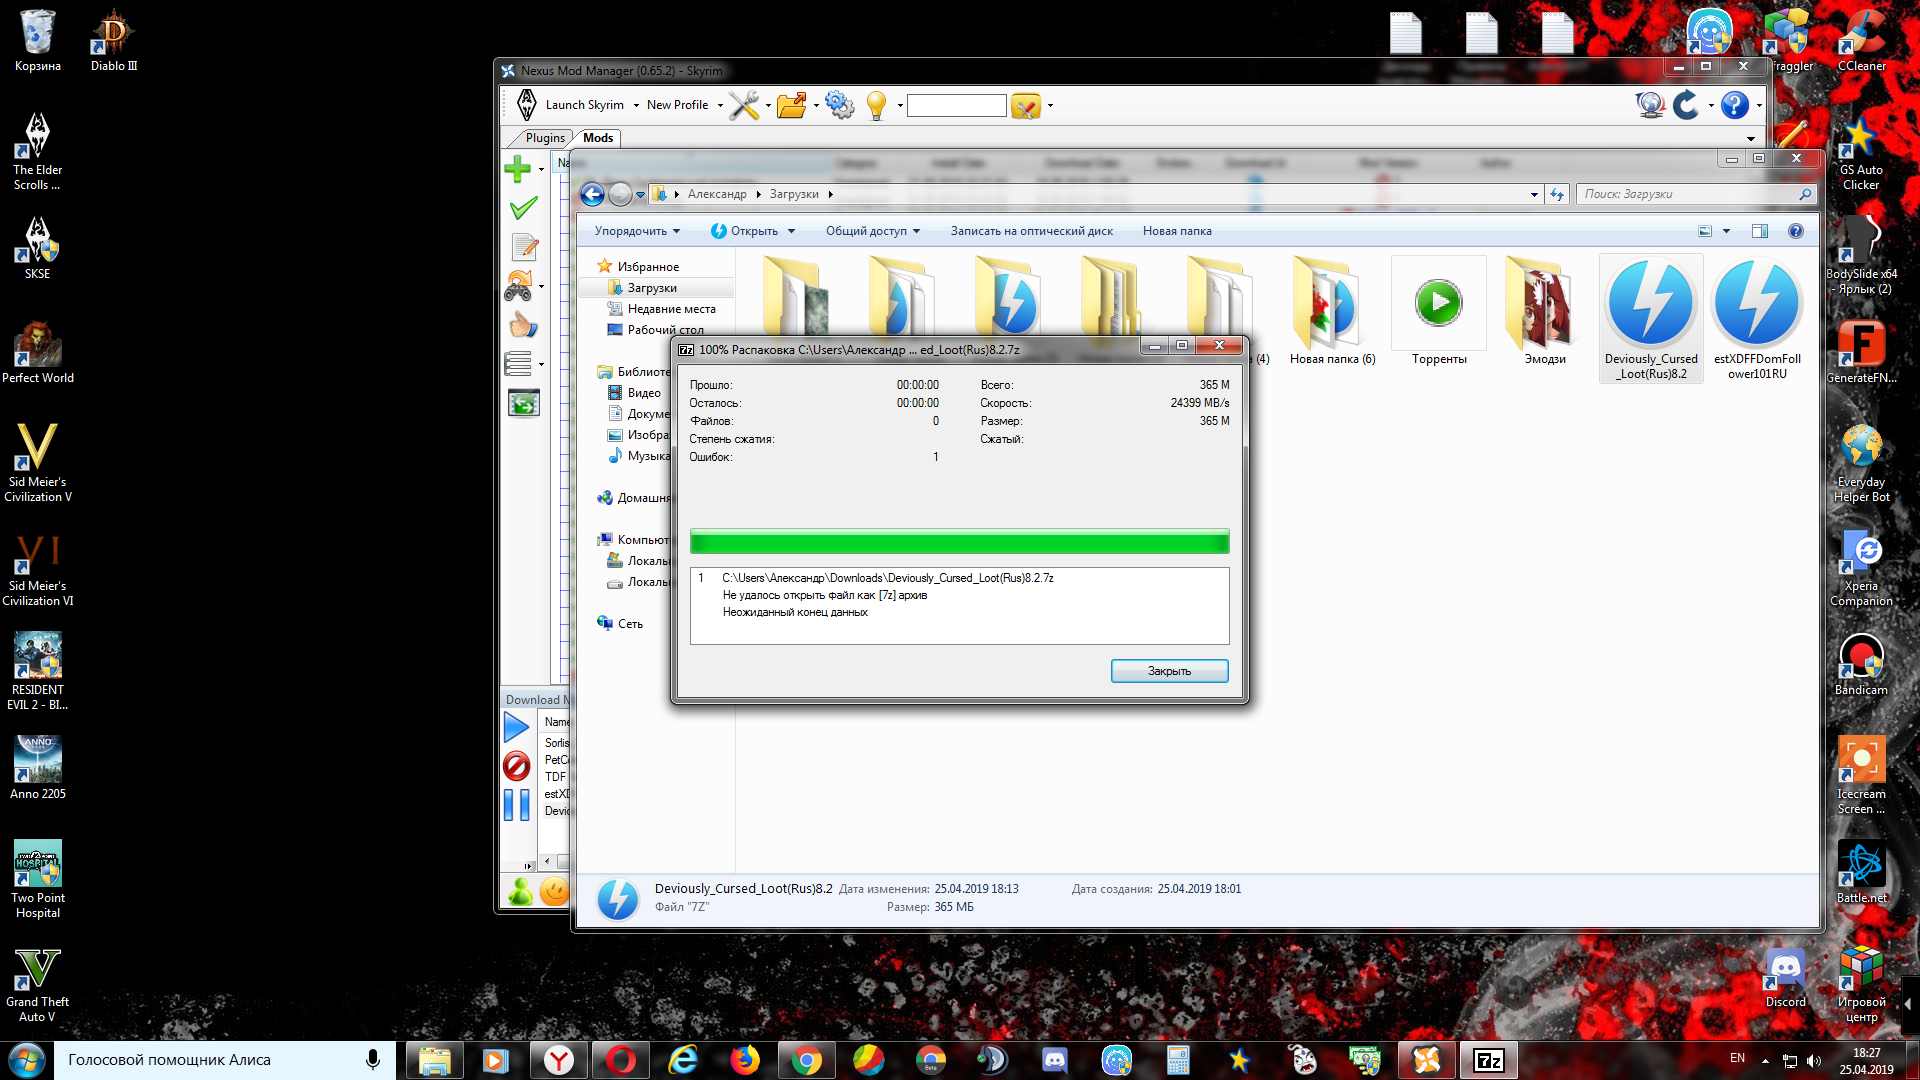Select Недавние места in navigation pane
Viewport: 1920px width, 1080px height.
(x=671, y=309)
